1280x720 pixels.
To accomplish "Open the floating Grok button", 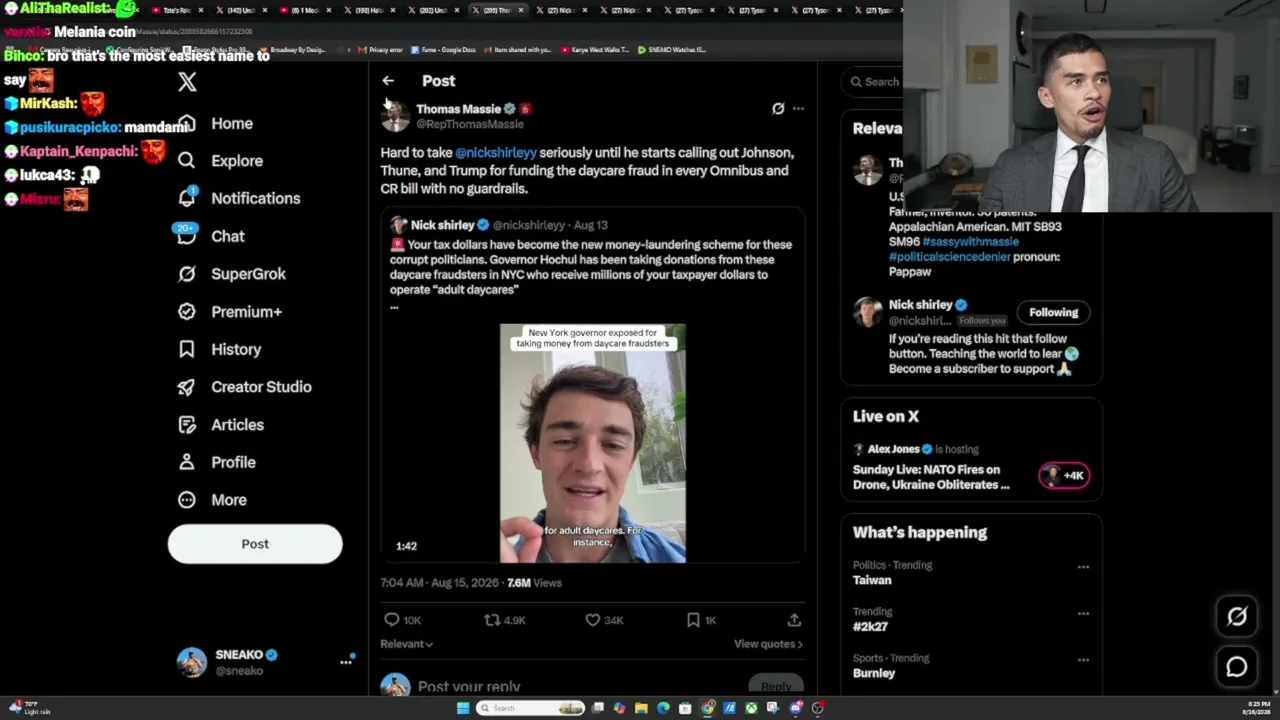I will pos(1237,617).
